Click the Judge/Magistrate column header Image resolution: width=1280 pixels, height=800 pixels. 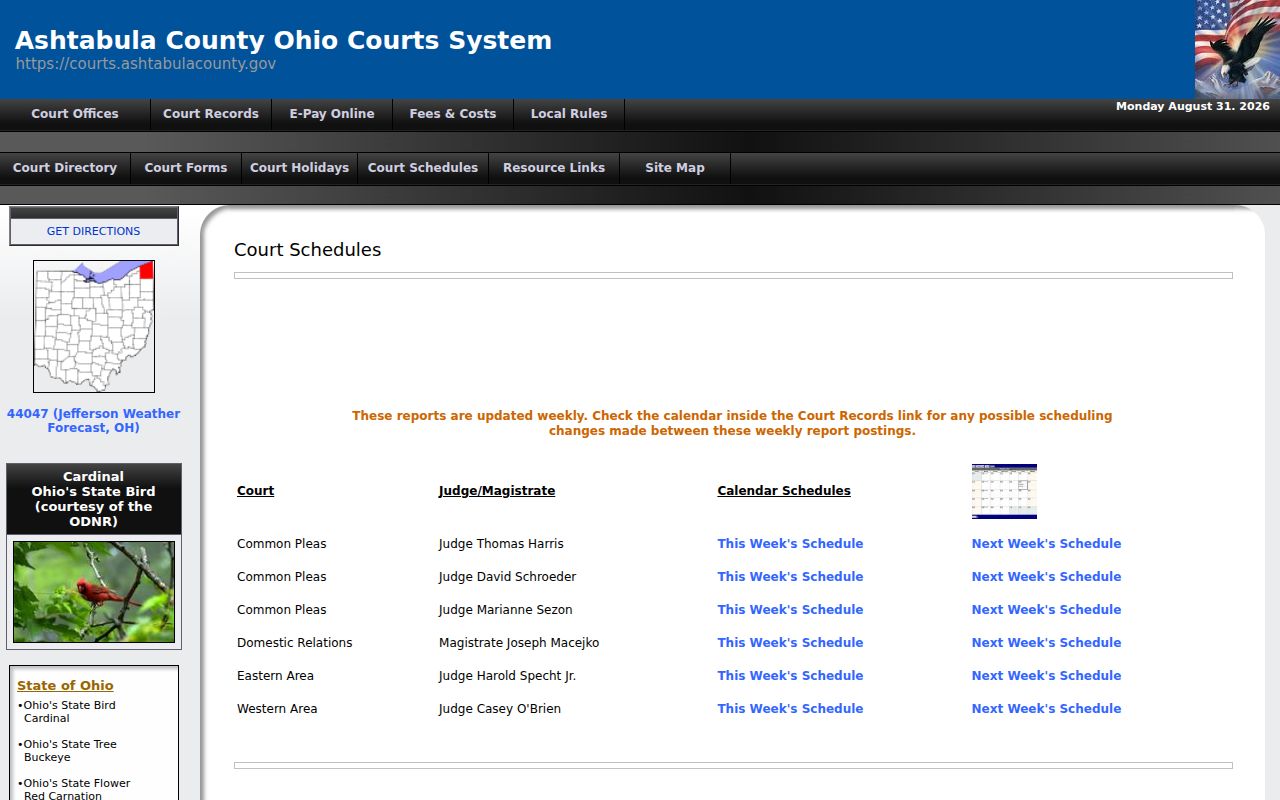point(497,491)
